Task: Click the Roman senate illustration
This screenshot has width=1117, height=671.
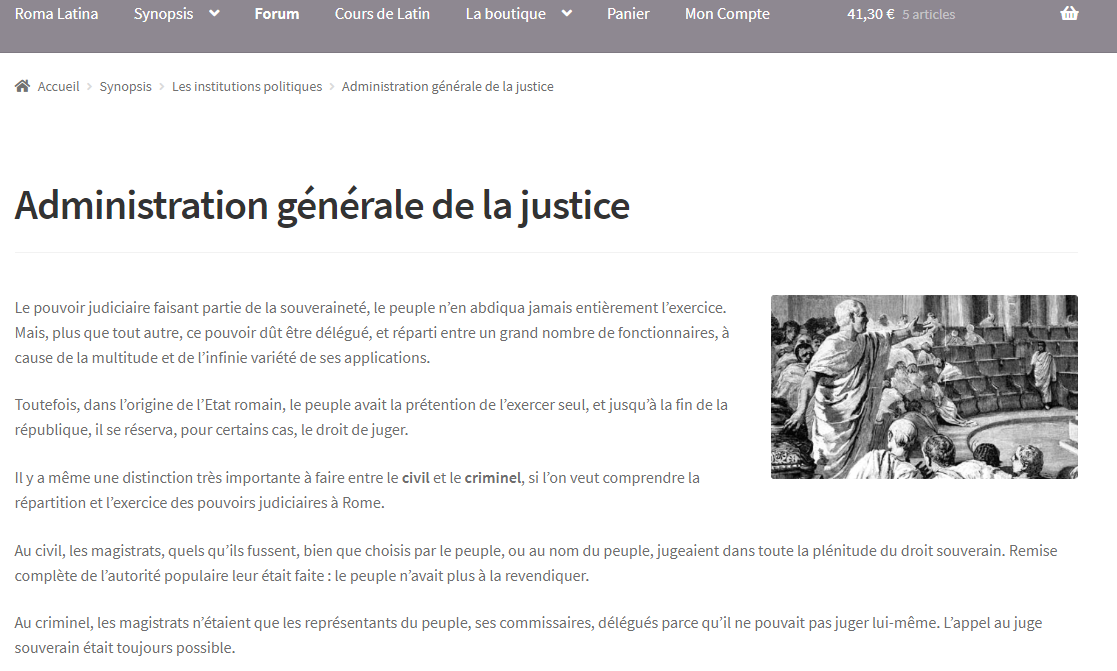Action: point(924,386)
